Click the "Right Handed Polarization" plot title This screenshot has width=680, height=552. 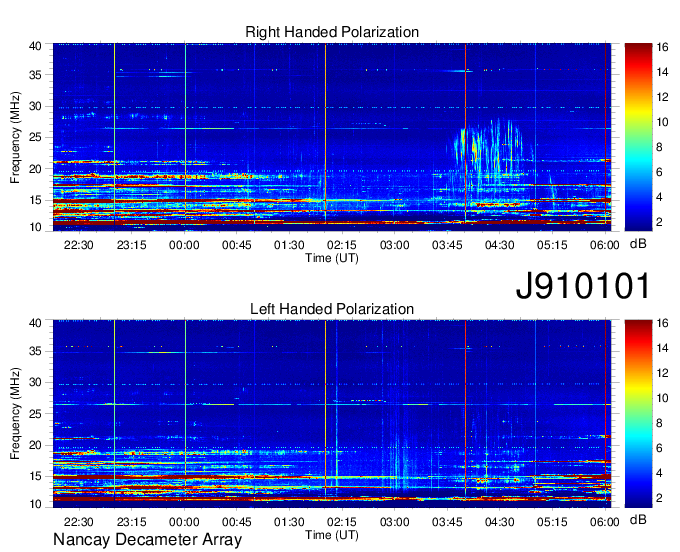click(332, 32)
